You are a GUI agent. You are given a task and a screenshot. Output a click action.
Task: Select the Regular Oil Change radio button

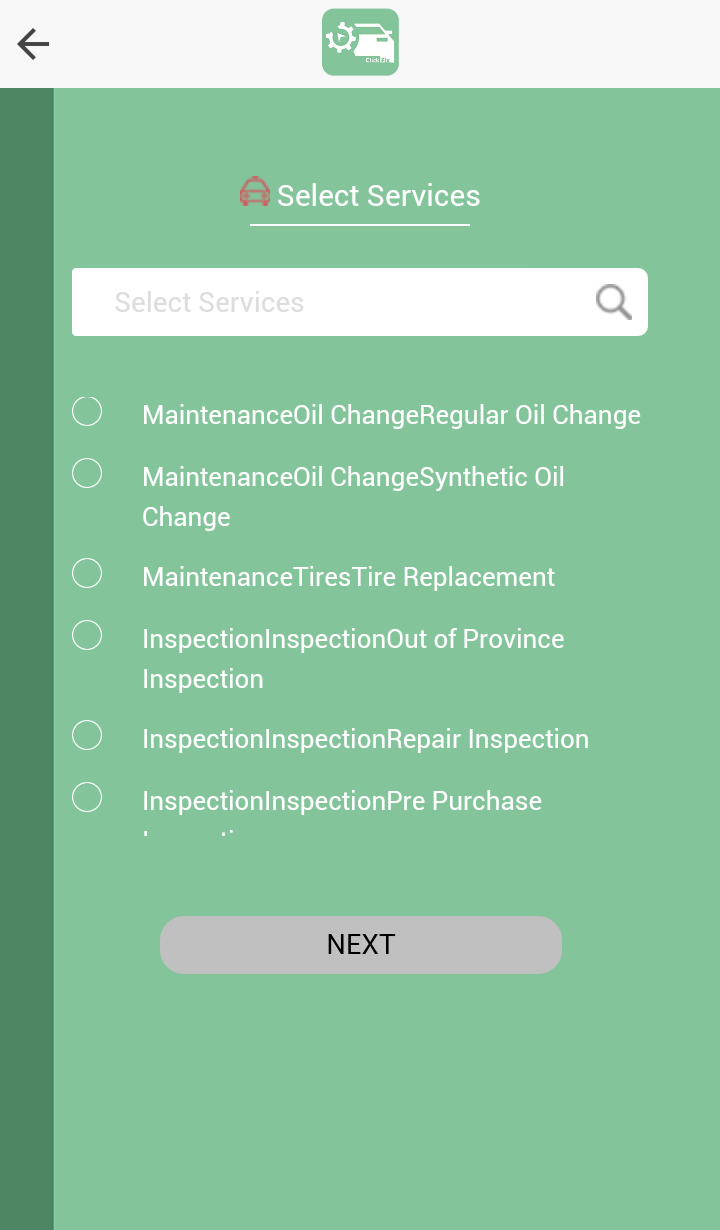87,411
